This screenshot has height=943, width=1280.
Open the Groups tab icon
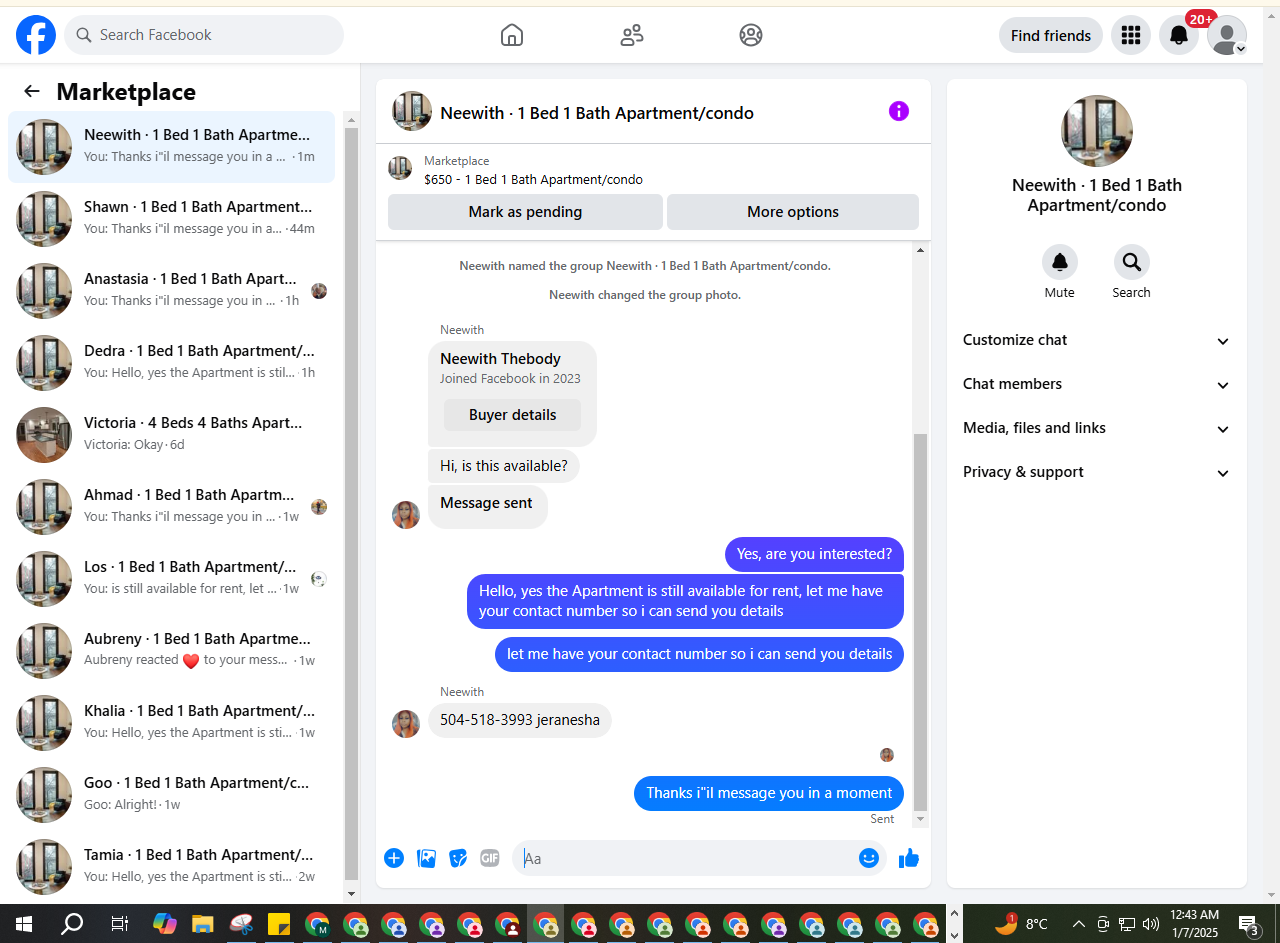click(x=751, y=35)
